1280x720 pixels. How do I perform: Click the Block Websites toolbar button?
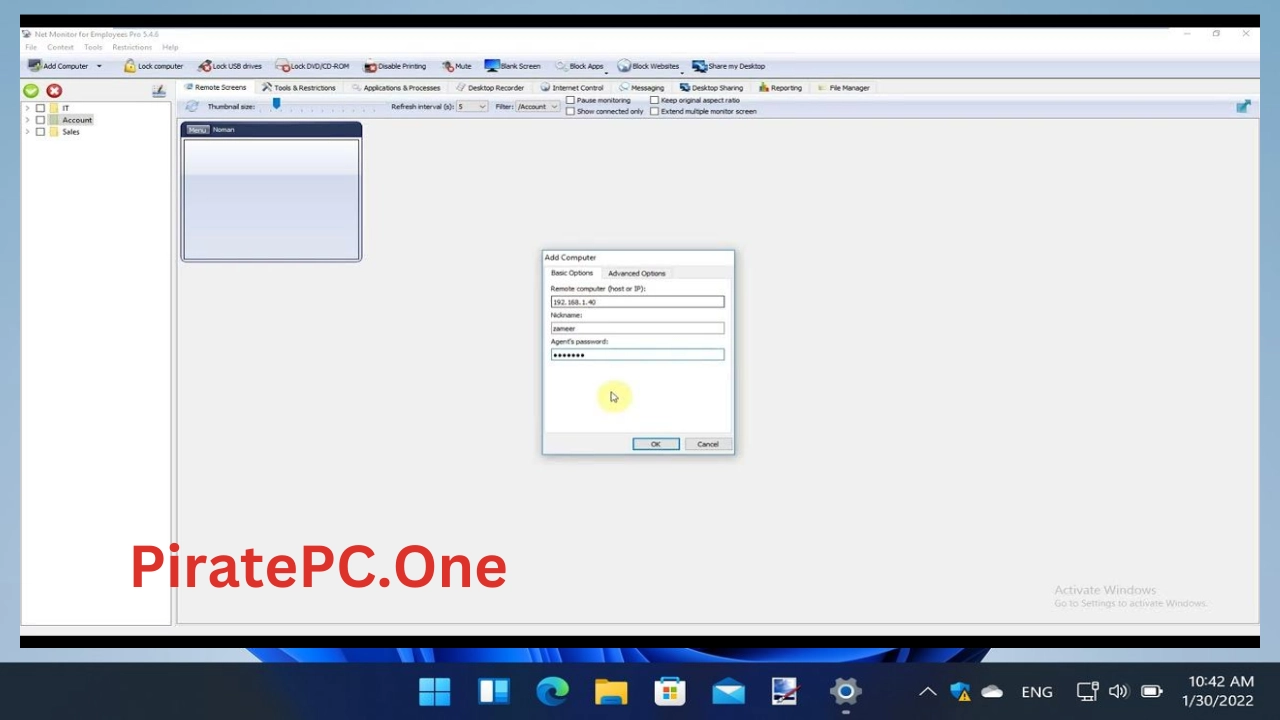click(648, 66)
